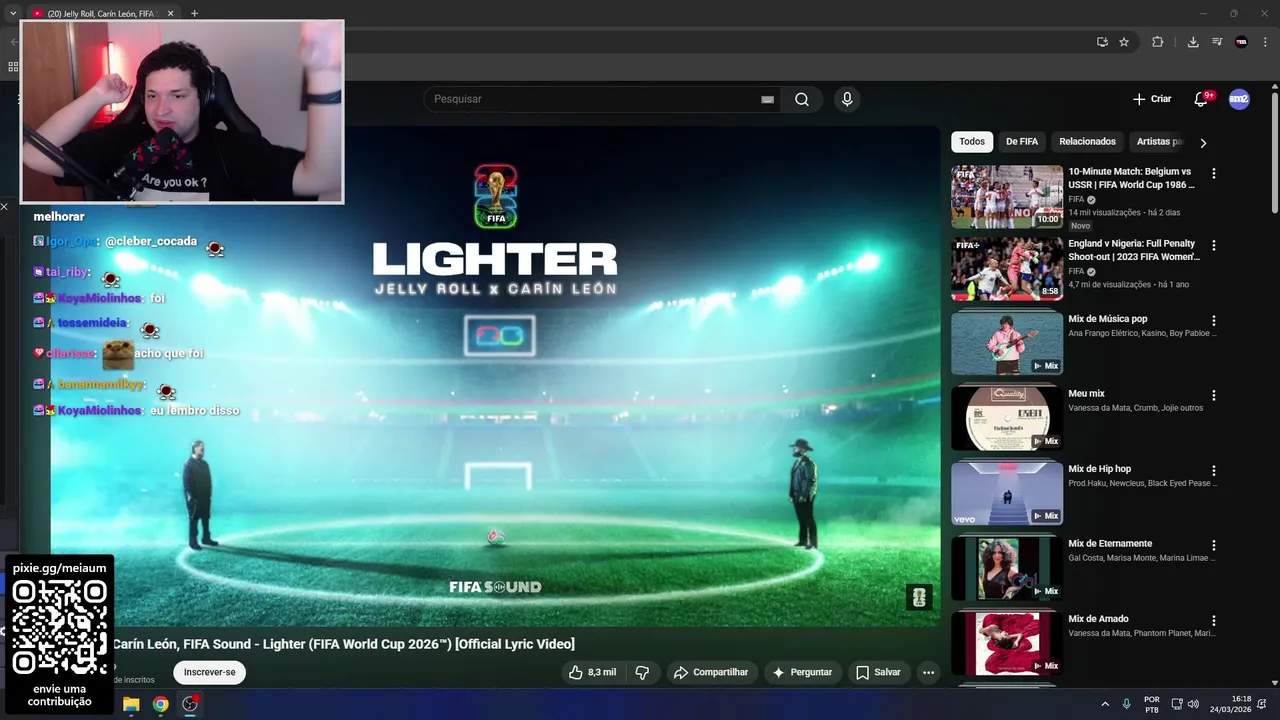Image resolution: width=1280 pixels, height=720 pixels.
Task: Click the YouTube search magnifier button
Action: (802, 99)
